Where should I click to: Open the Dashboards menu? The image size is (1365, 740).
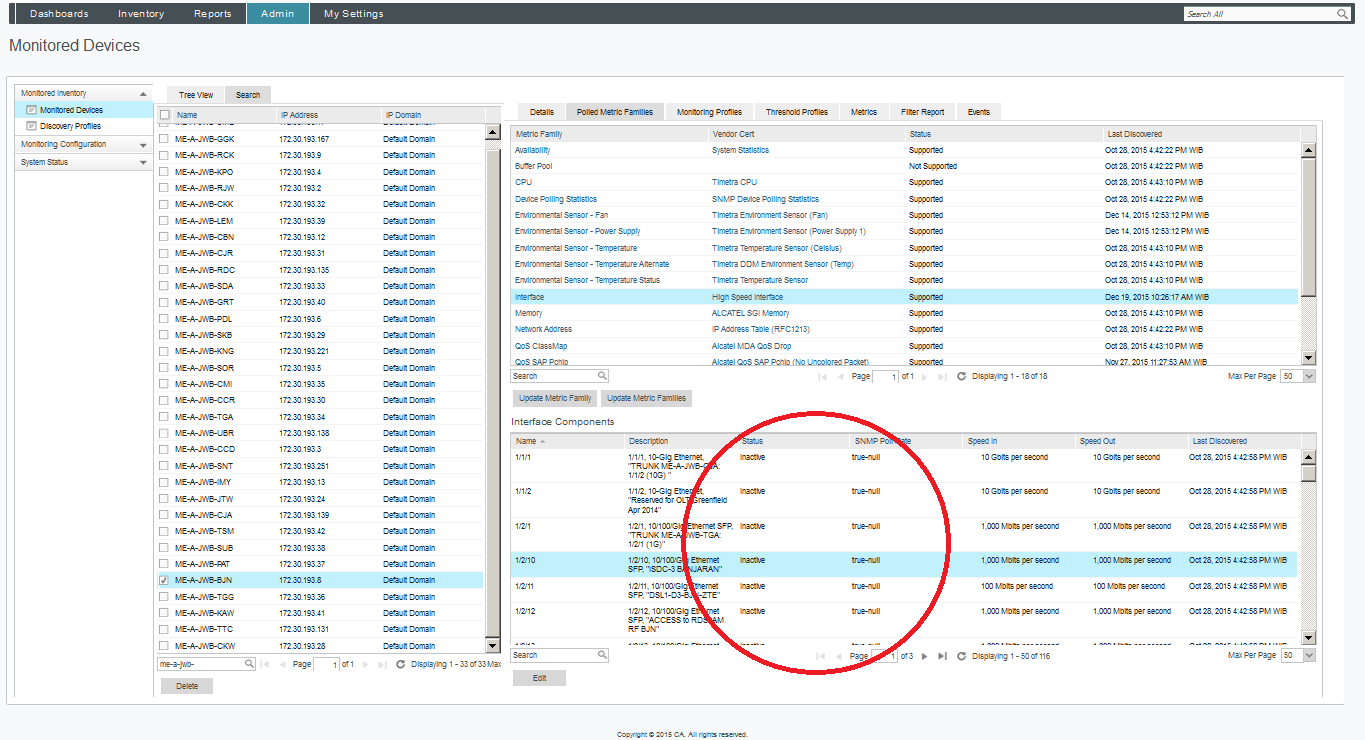click(x=58, y=13)
